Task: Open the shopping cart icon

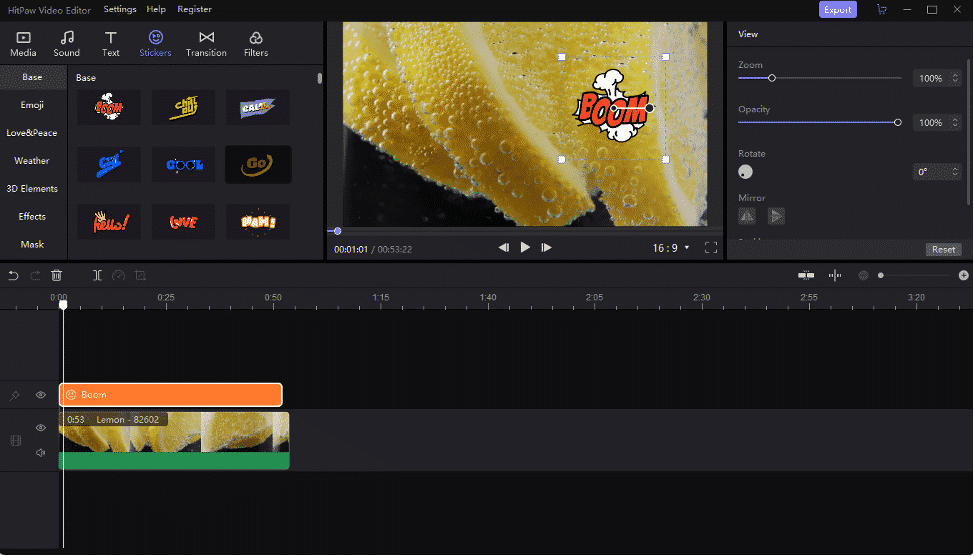Action: (881, 9)
